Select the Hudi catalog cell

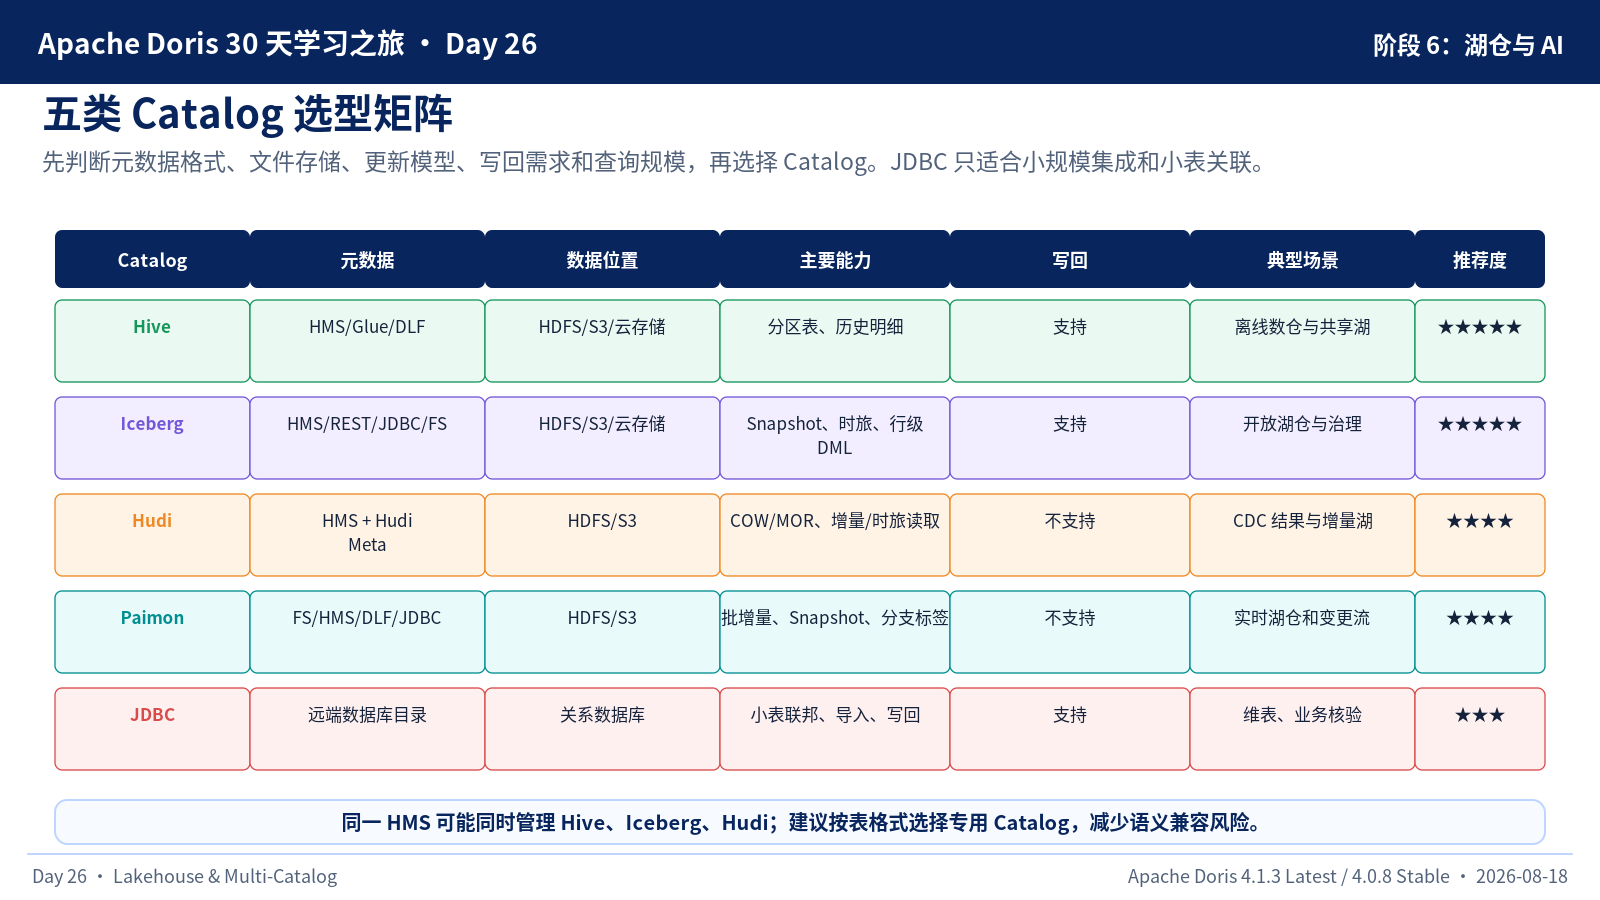click(152, 535)
